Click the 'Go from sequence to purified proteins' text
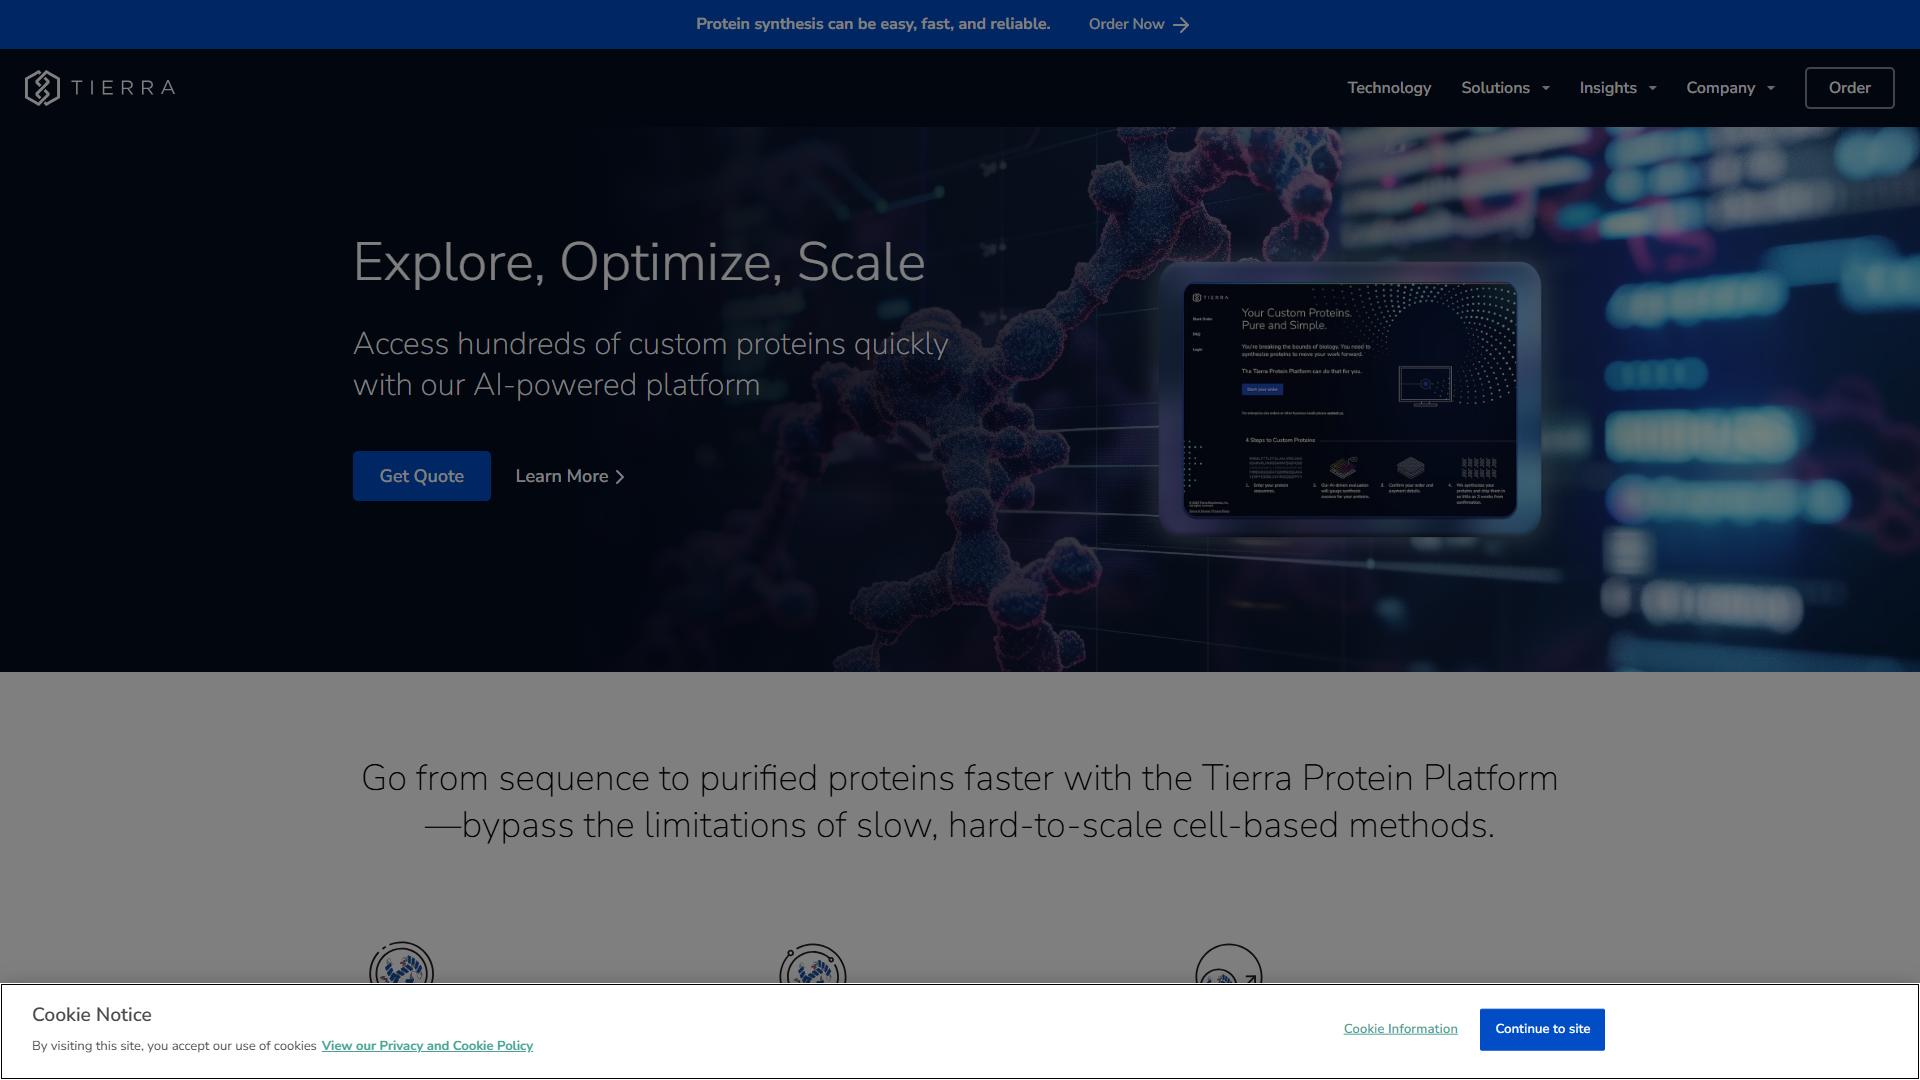 coord(960,802)
